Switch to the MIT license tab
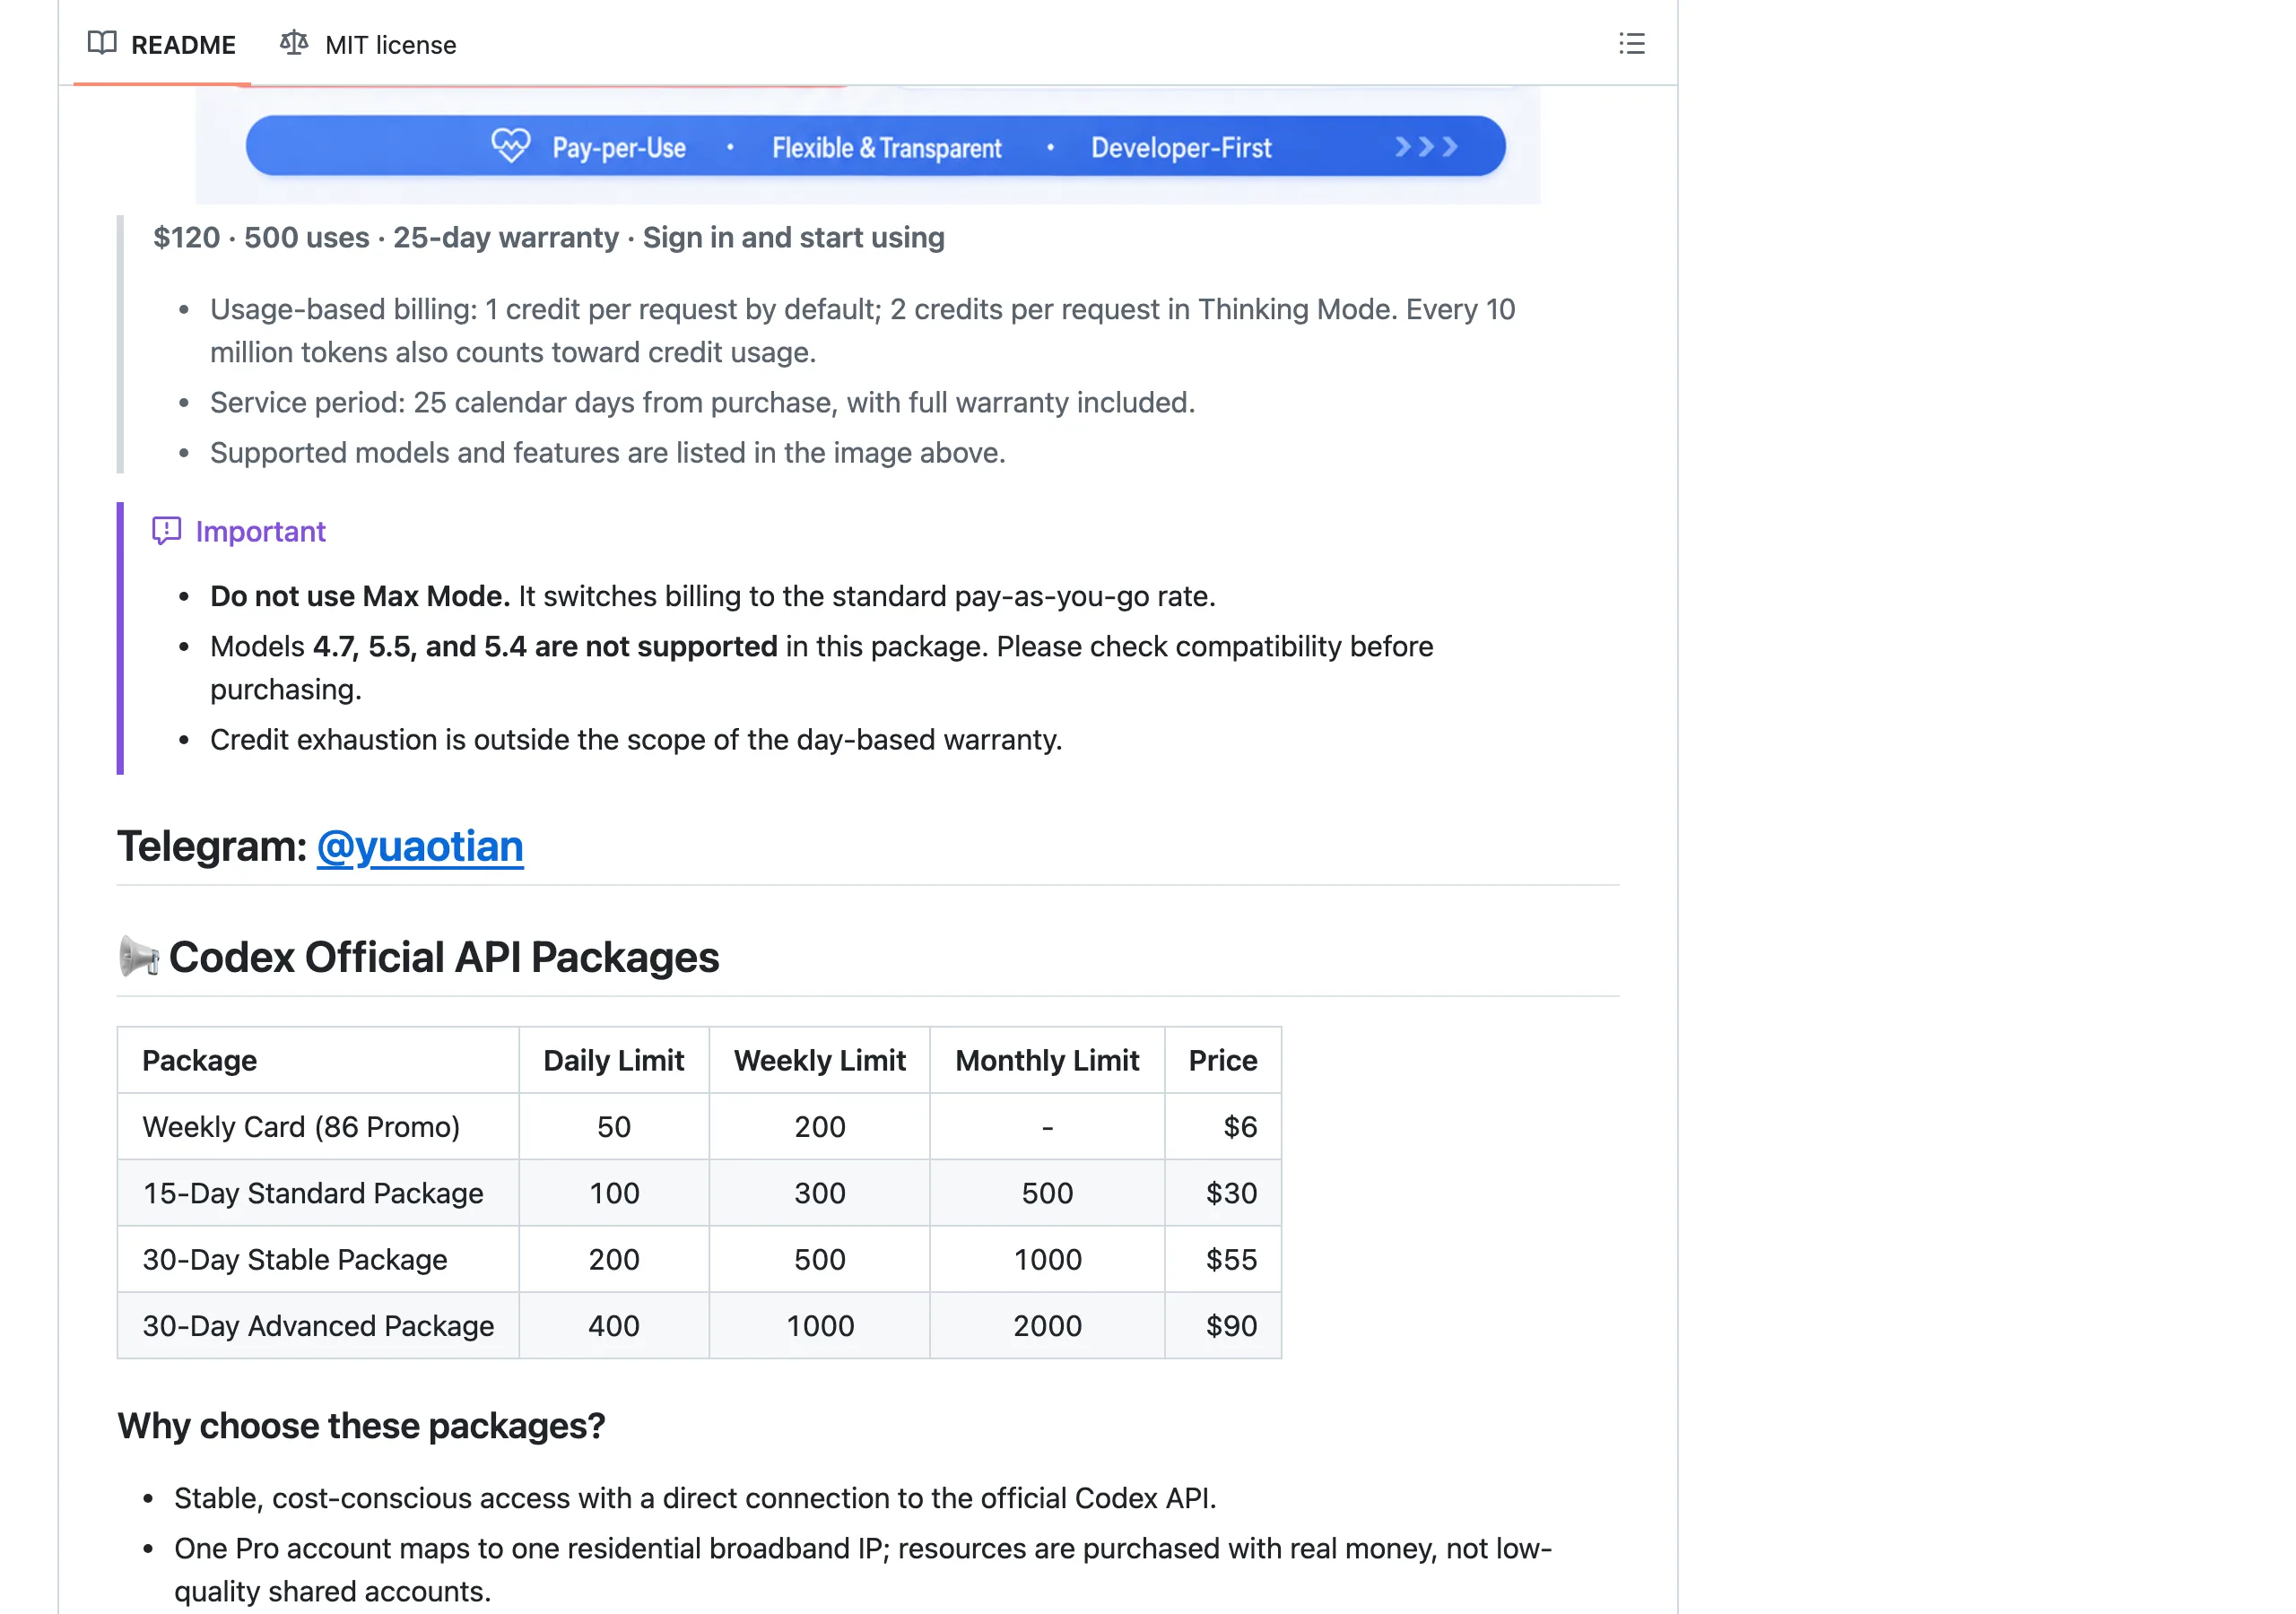Viewport: 2296px width, 1614px height. [368, 44]
